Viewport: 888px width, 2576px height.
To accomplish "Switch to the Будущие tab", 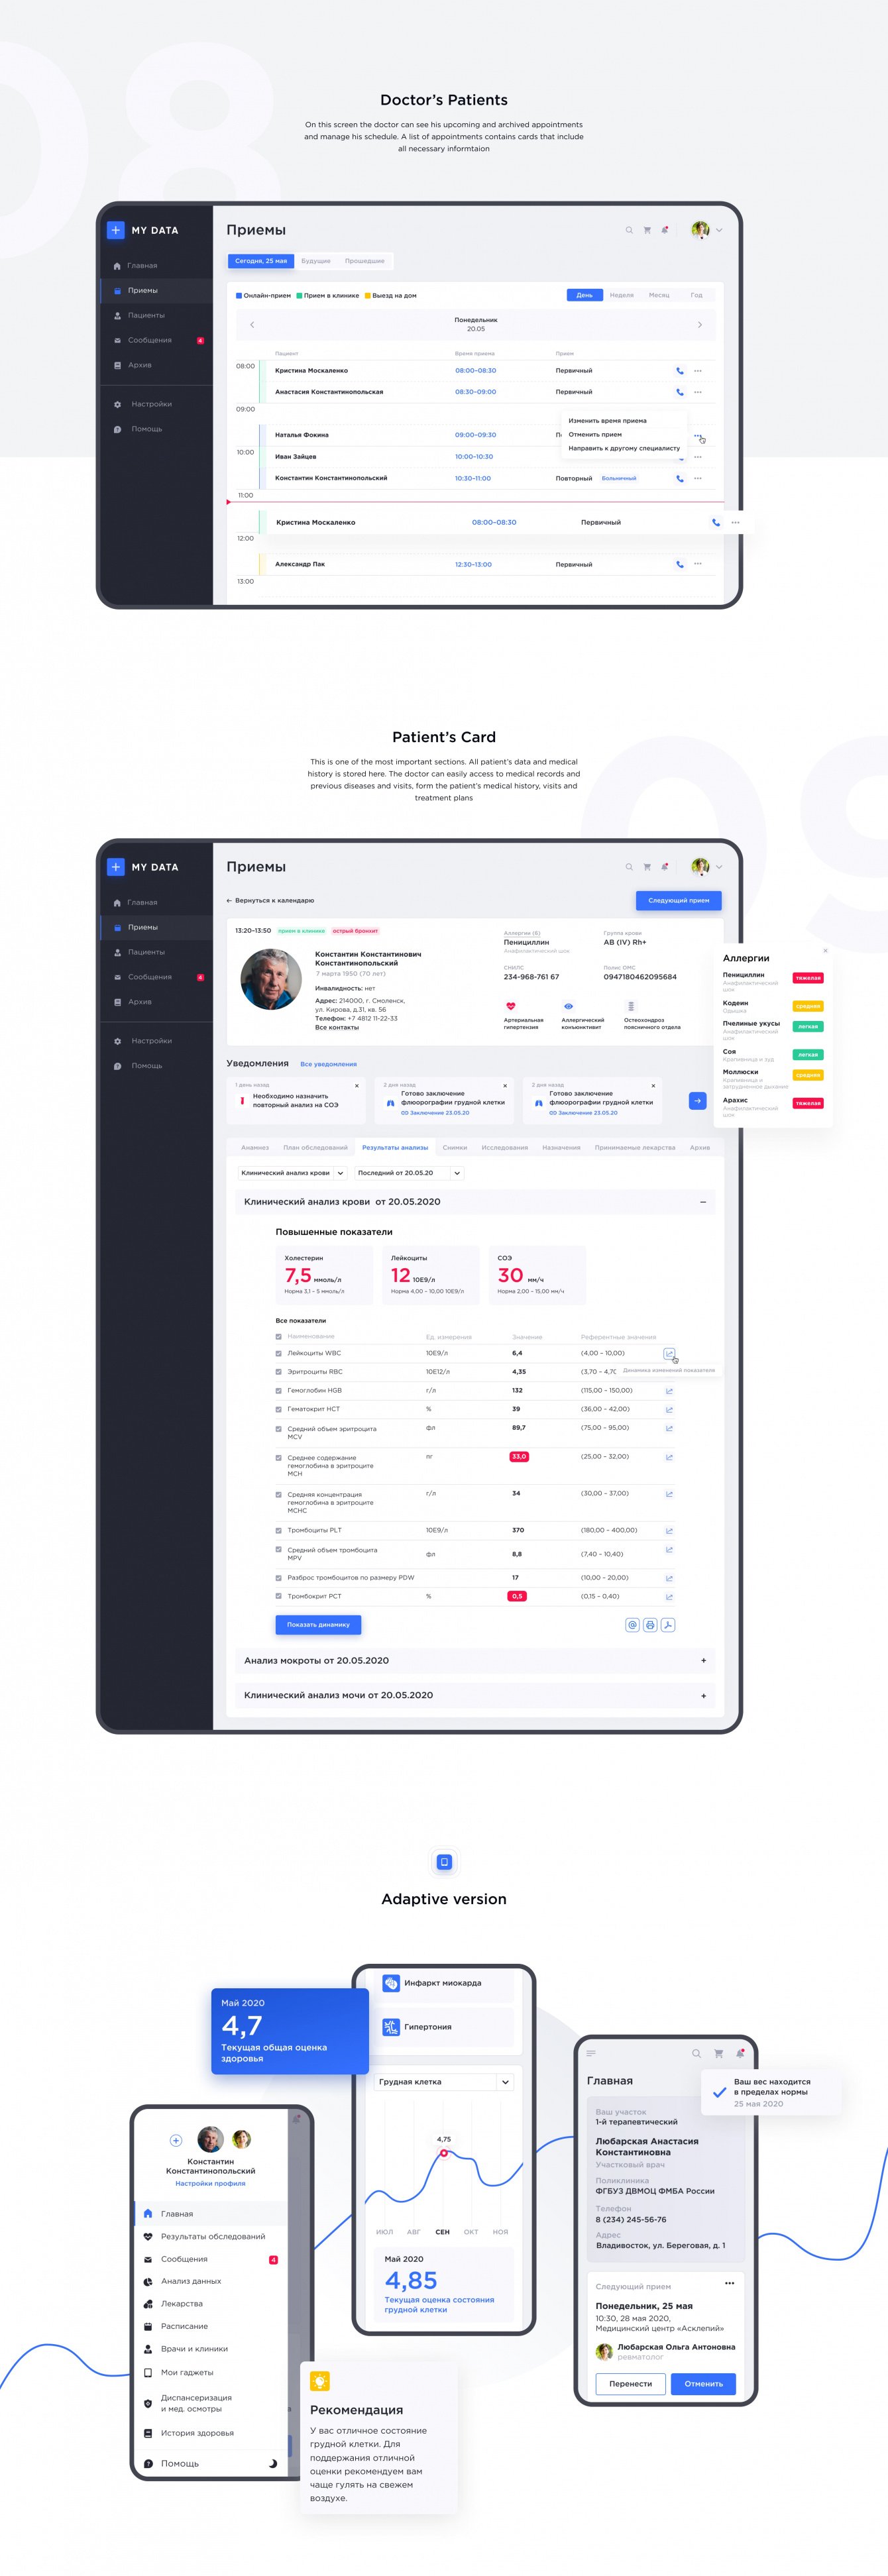I will pos(316,261).
